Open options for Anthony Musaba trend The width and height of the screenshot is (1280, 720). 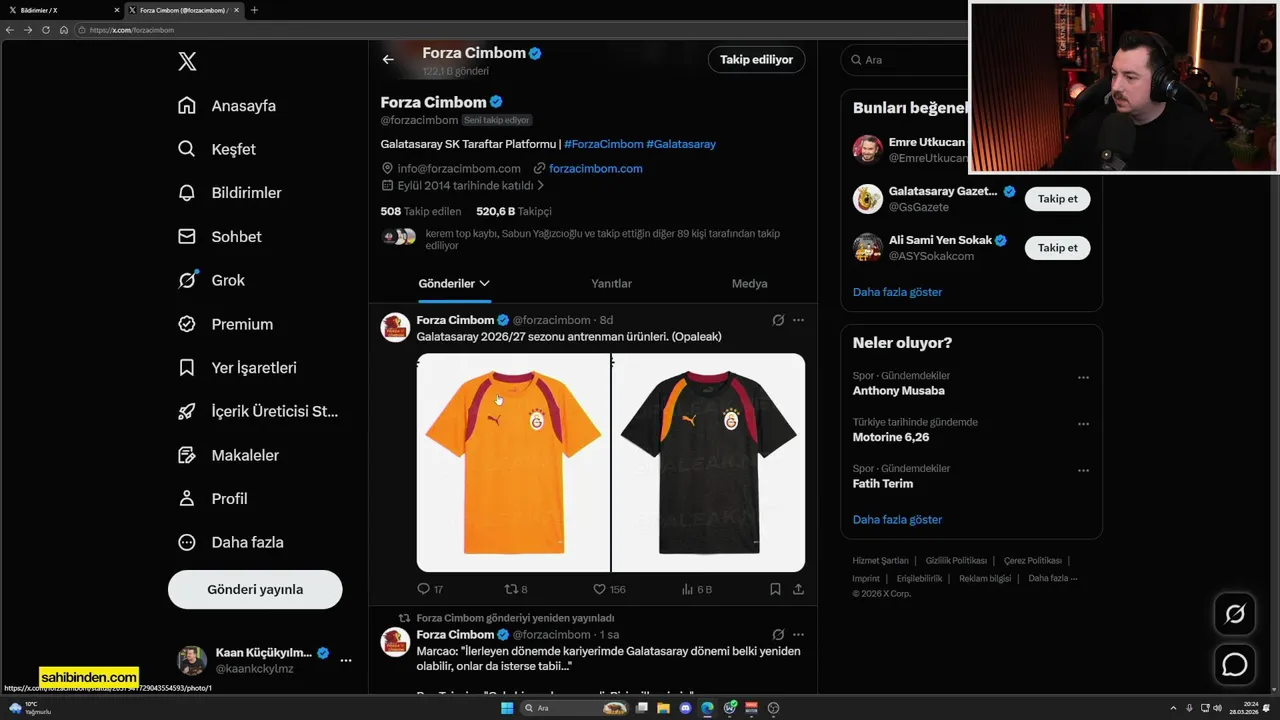[1083, 378]
